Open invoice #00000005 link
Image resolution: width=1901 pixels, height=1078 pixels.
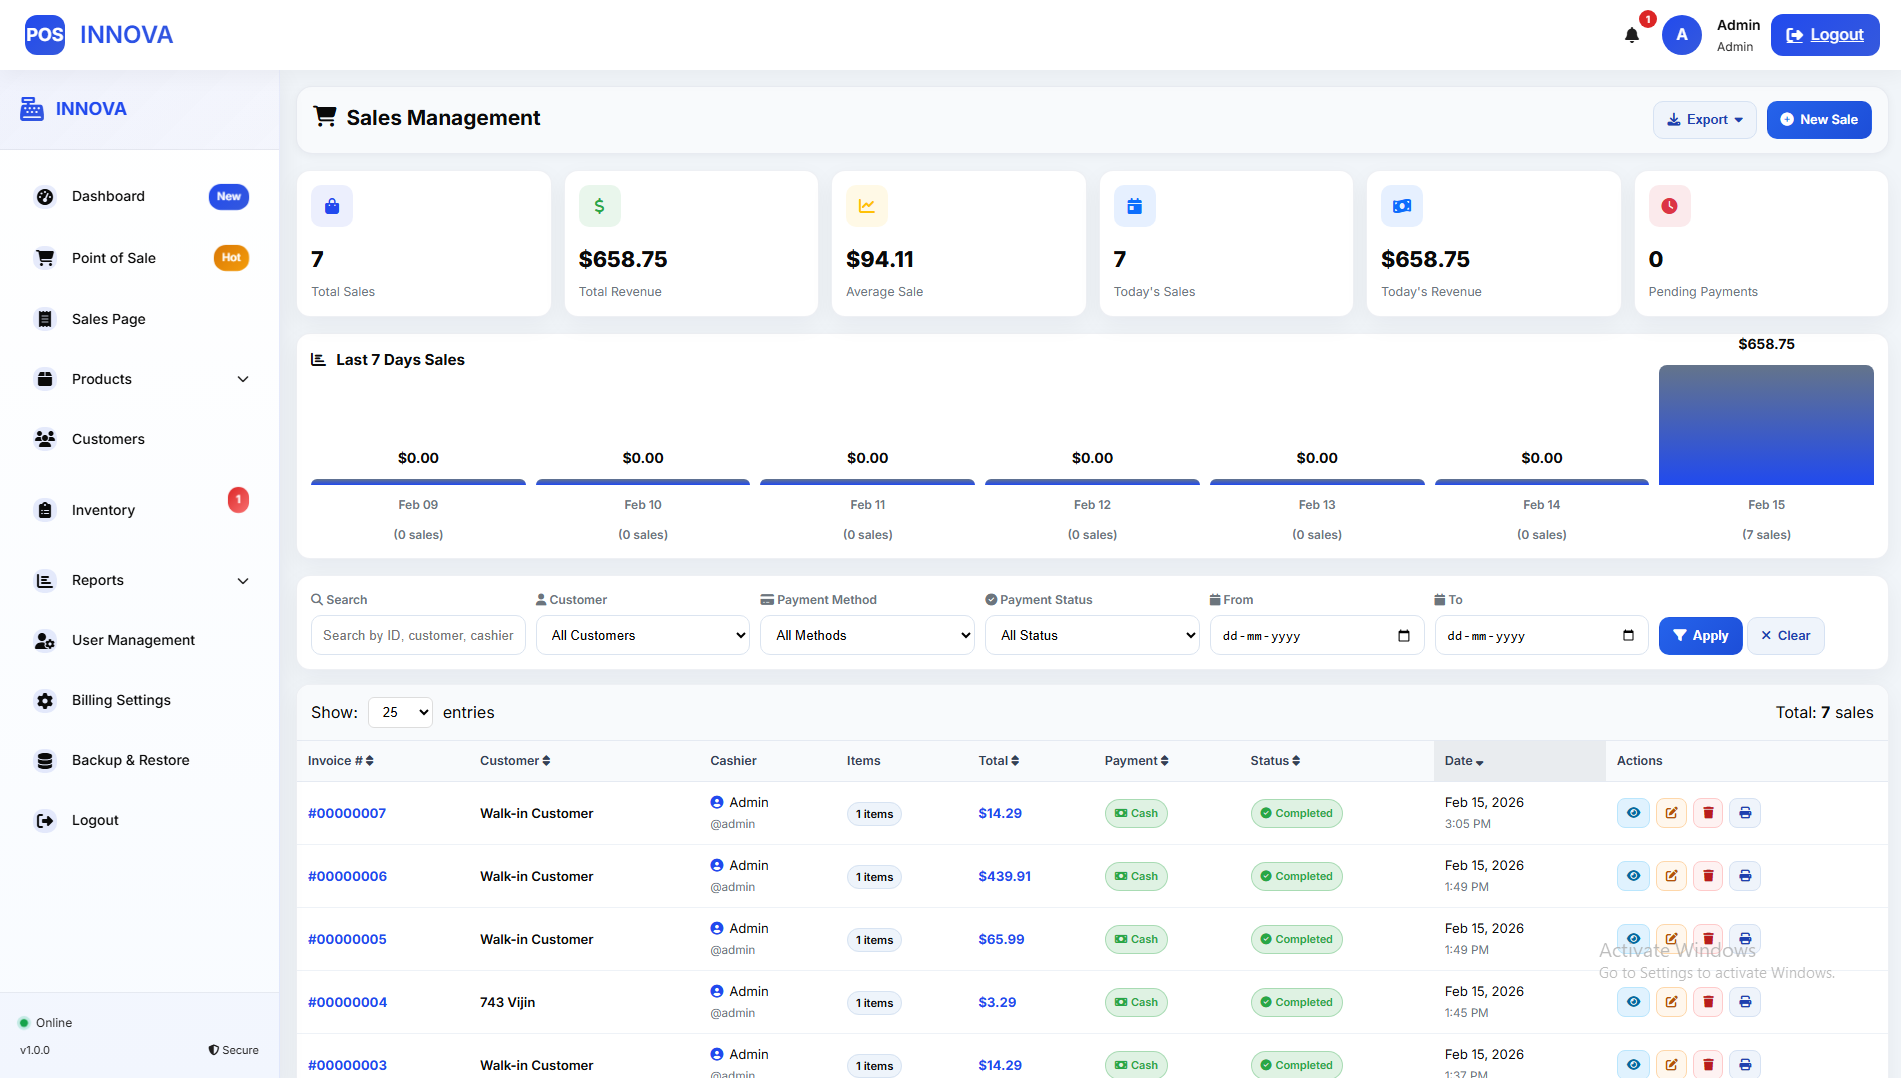347,939
